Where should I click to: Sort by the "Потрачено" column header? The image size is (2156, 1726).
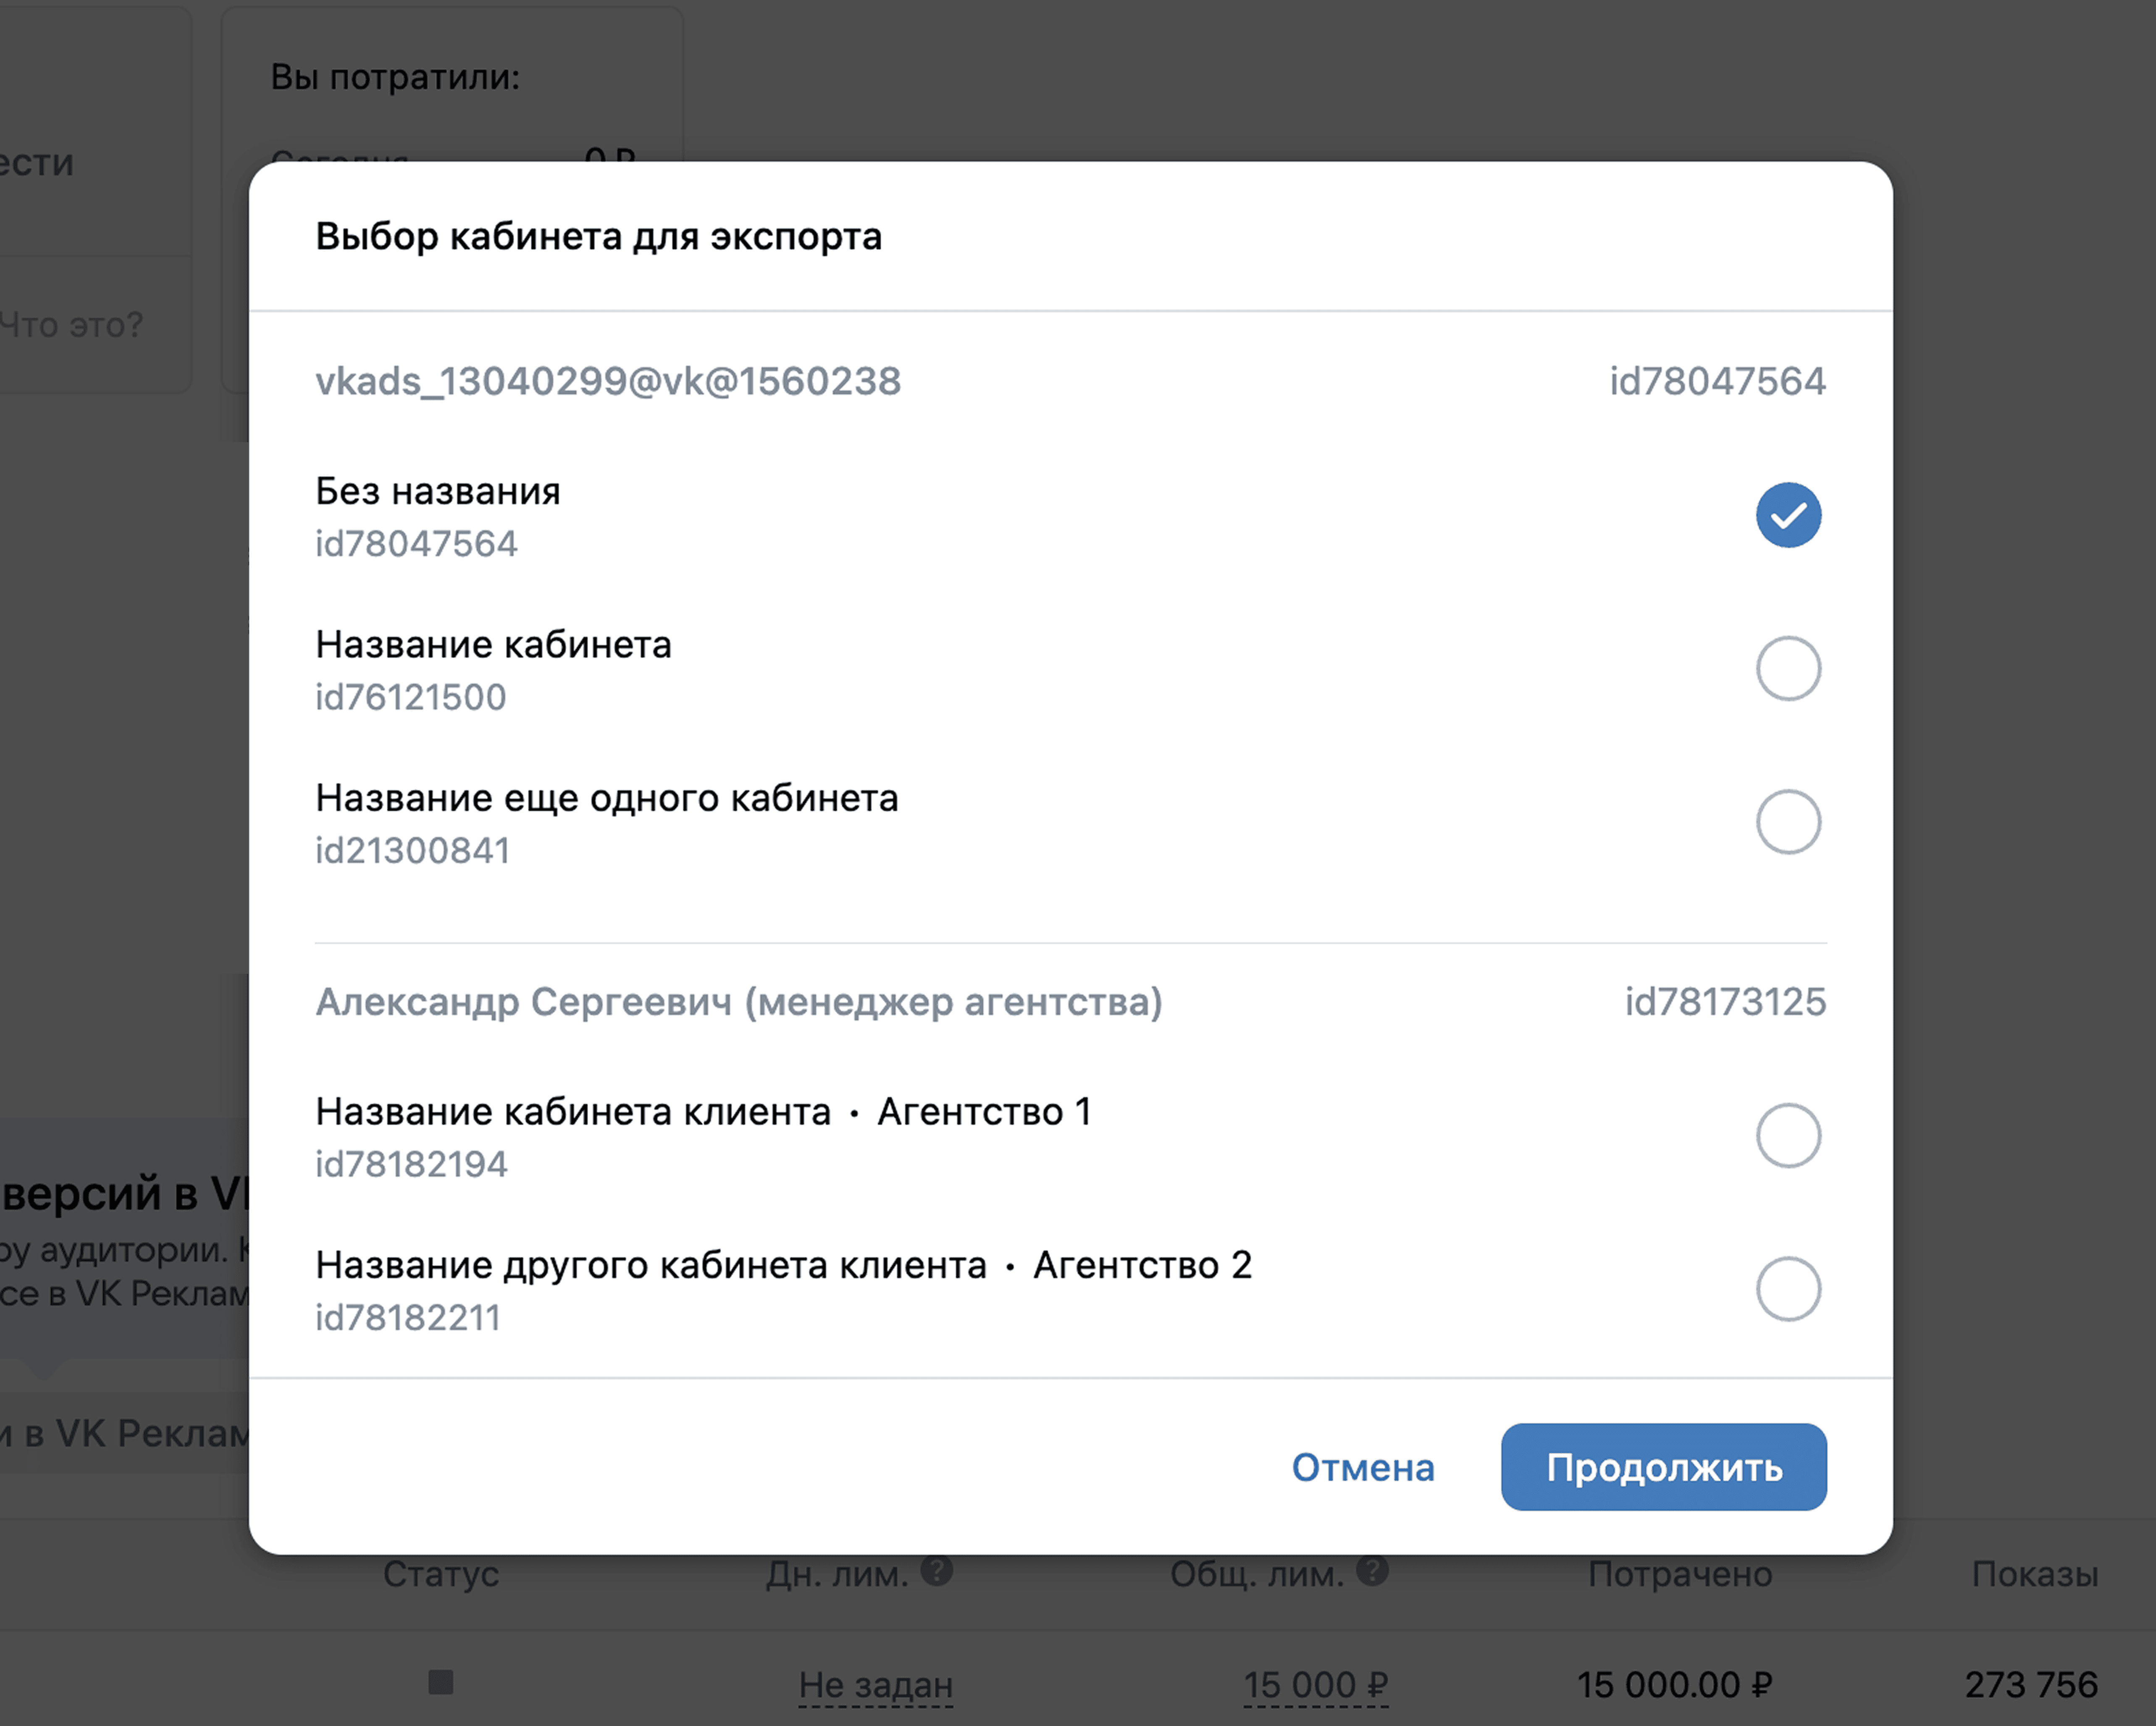click(x=1680, y=1574)
